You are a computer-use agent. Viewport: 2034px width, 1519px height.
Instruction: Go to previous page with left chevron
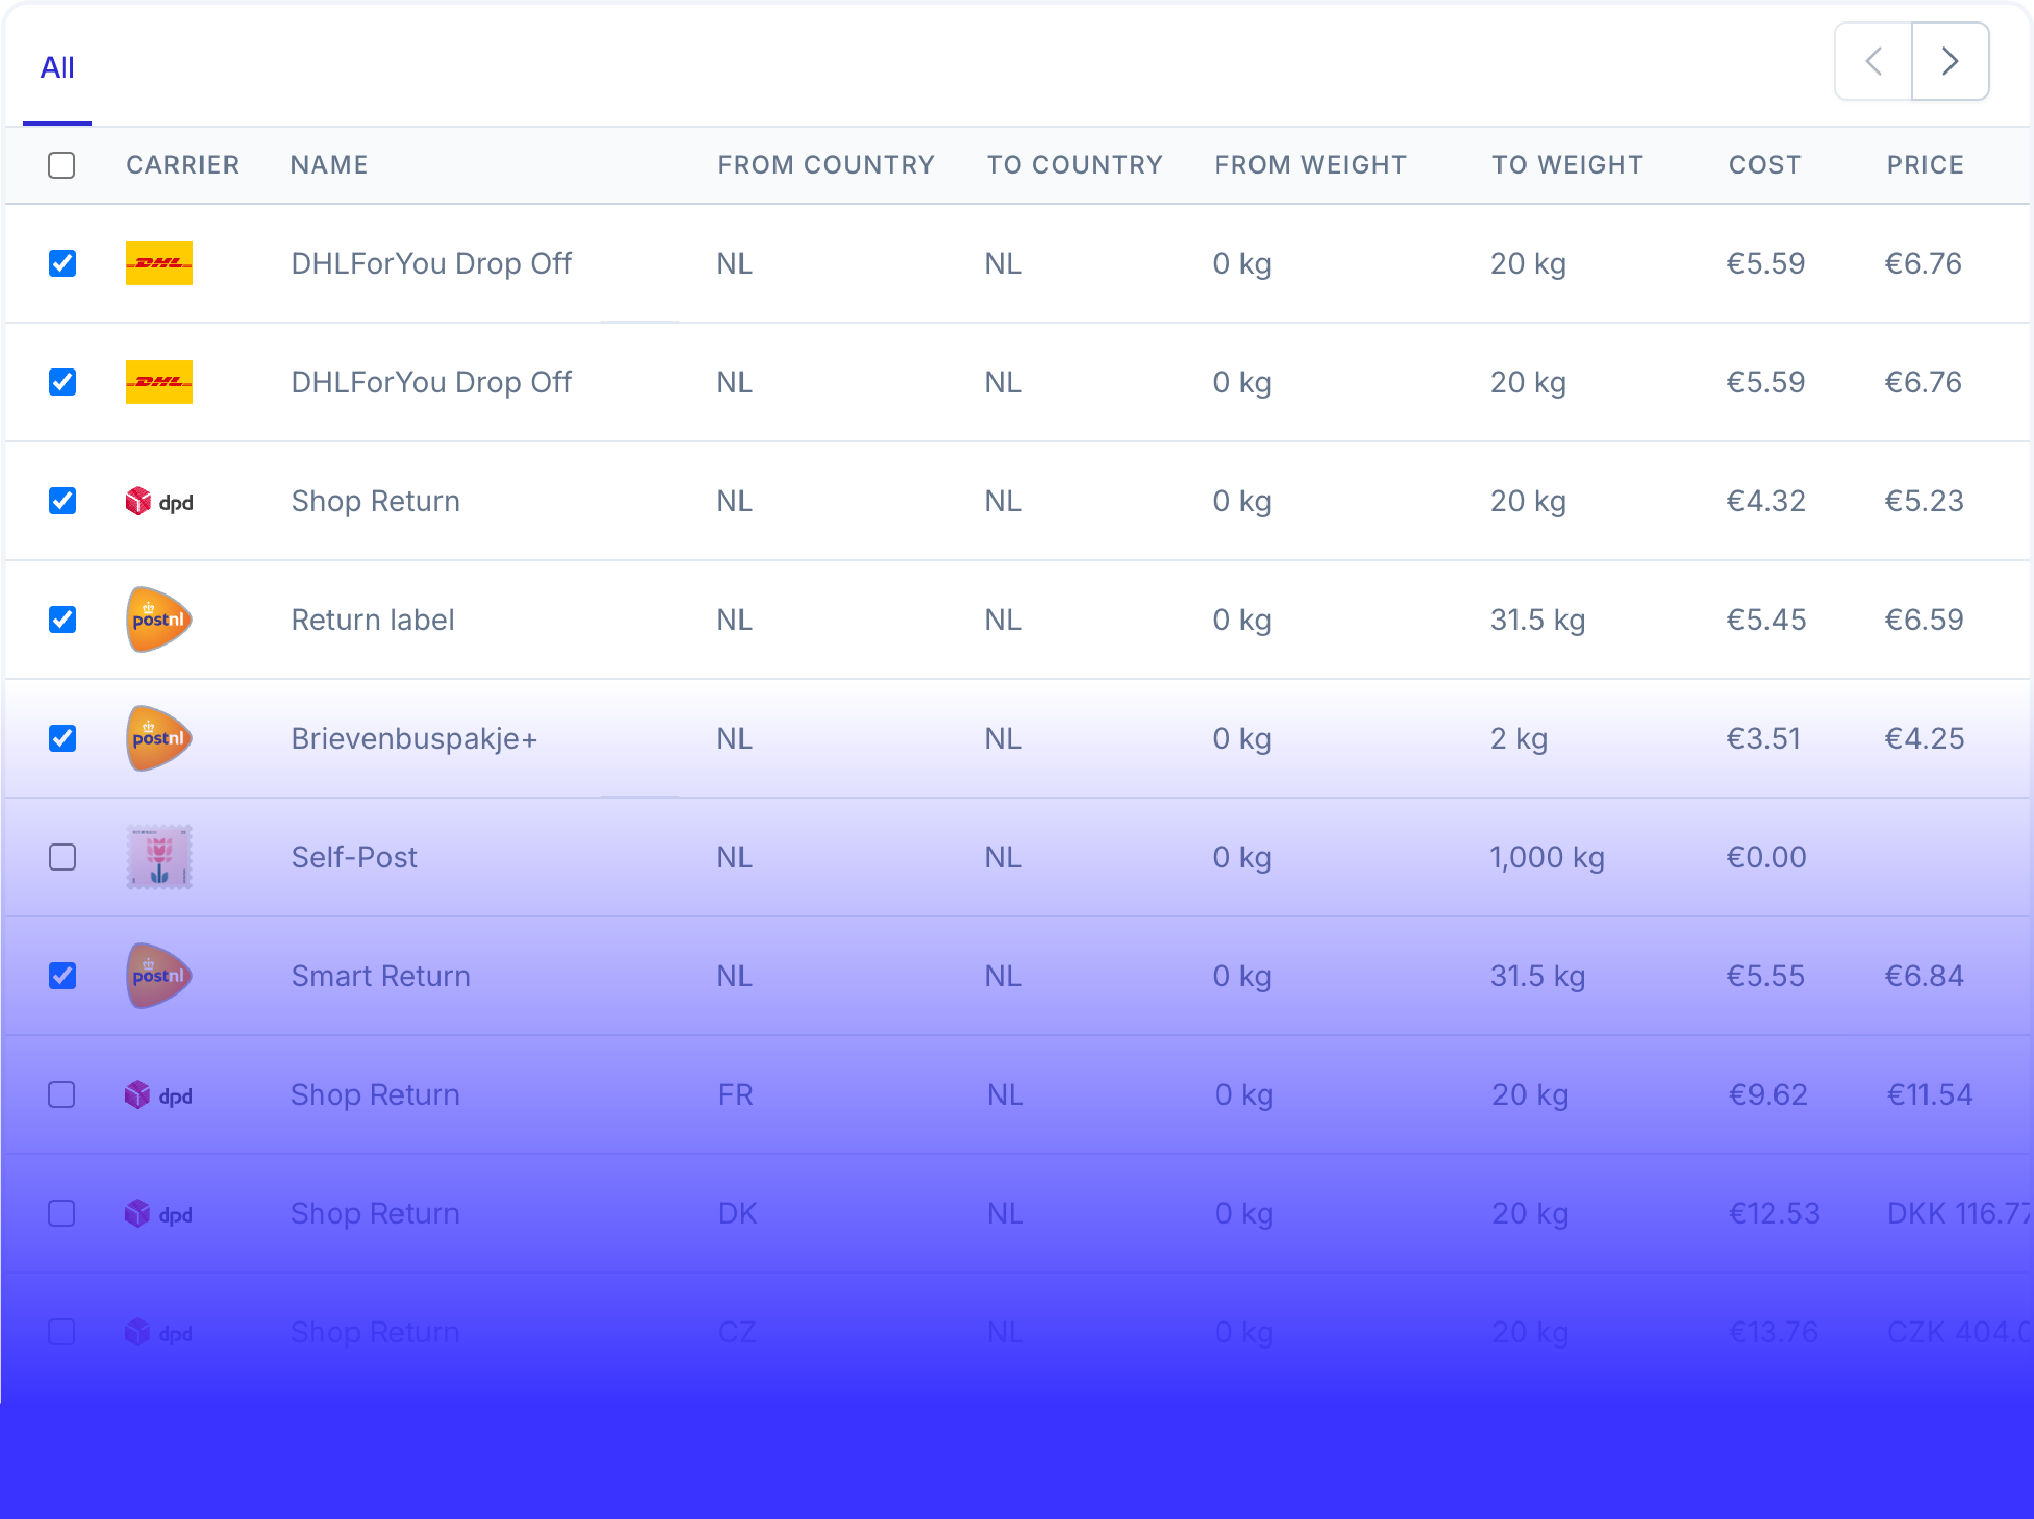pyautogui.click(x=1874, y=61)
